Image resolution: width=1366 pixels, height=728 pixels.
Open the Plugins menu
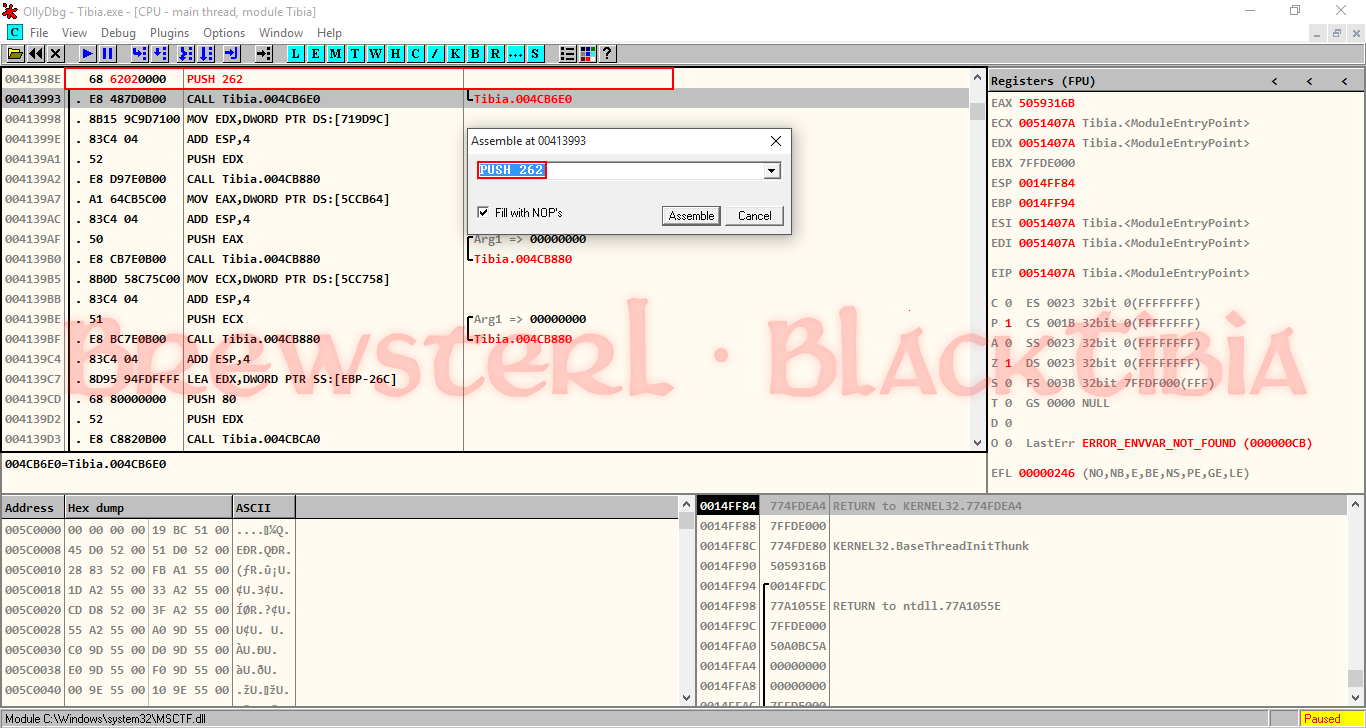click(170, 33)
